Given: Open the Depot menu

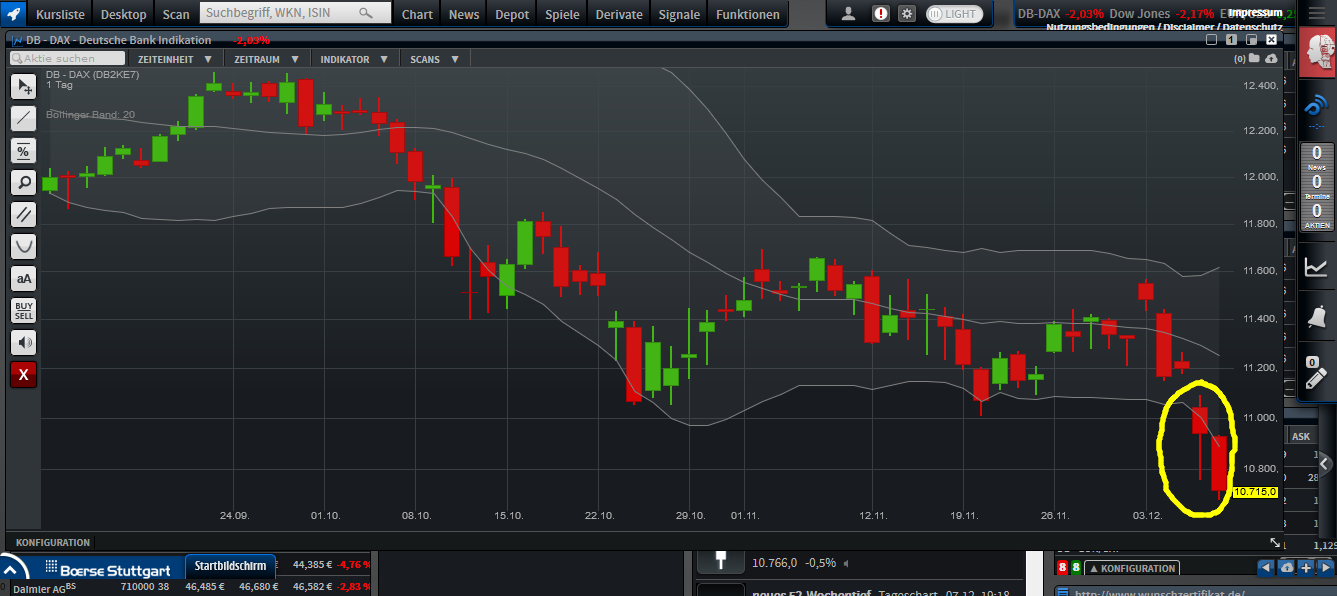Looking at the screenshot, I should coord(511,14).
